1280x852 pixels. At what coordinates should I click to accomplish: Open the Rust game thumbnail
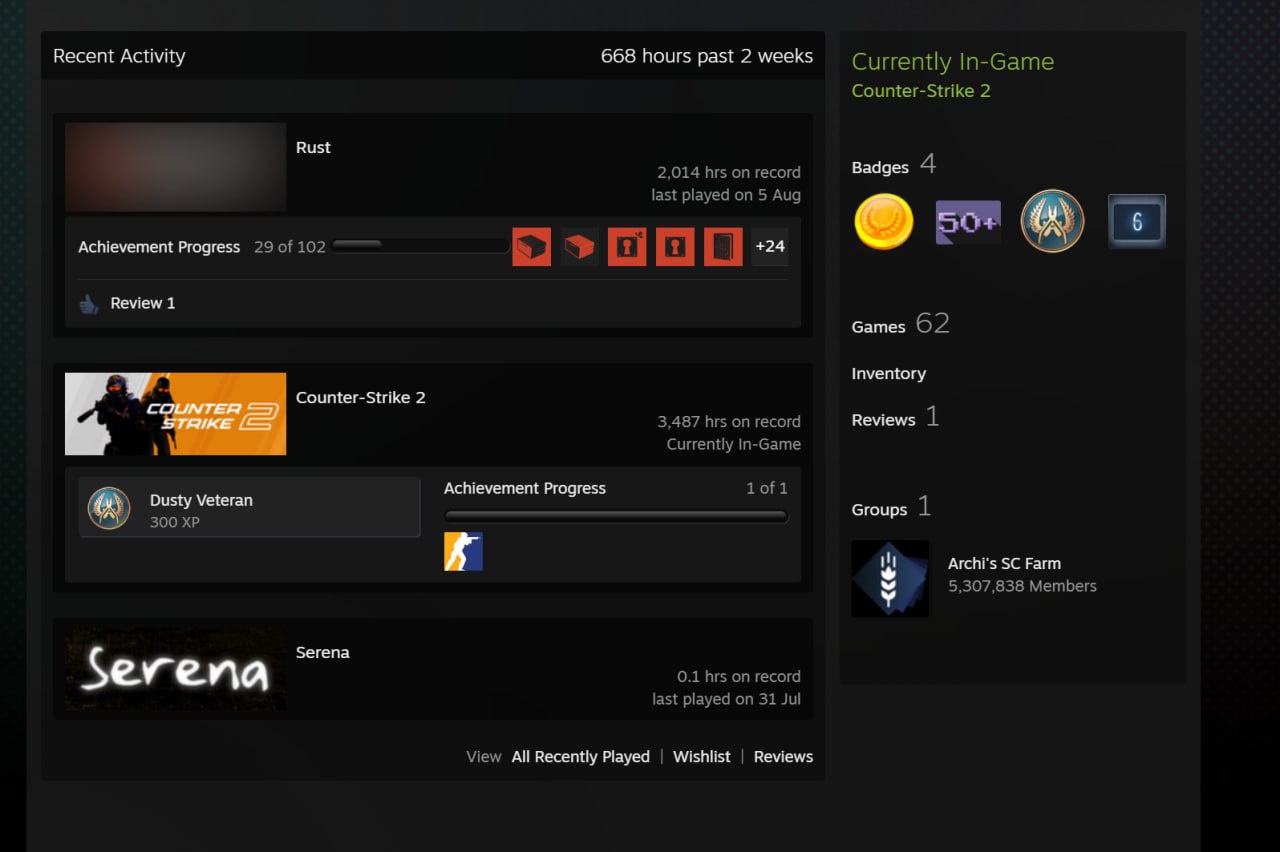[176, 167]
